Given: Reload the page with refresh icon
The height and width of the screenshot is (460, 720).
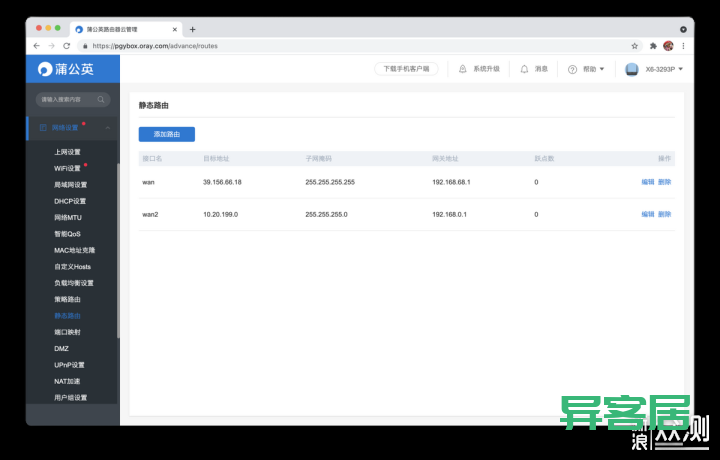Looking at the screenshot, I should click(67, 46).
